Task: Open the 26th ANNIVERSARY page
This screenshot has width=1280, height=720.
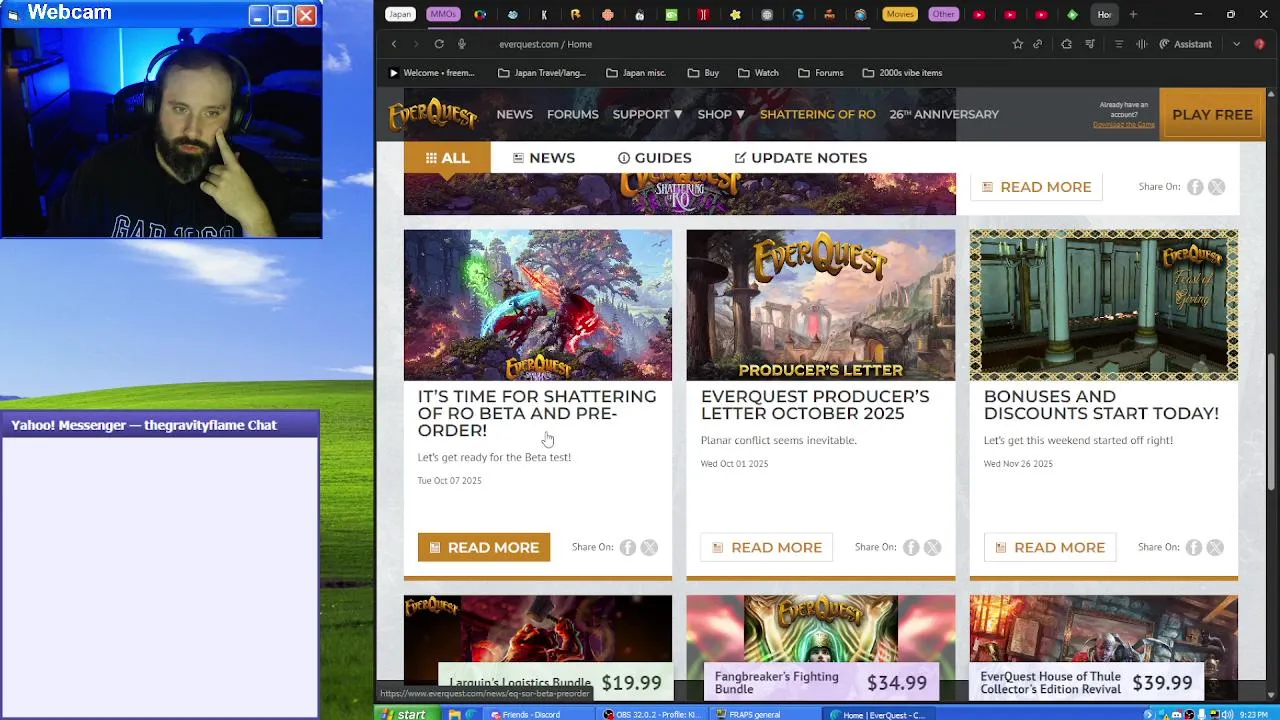Action: tap(944, 114)
